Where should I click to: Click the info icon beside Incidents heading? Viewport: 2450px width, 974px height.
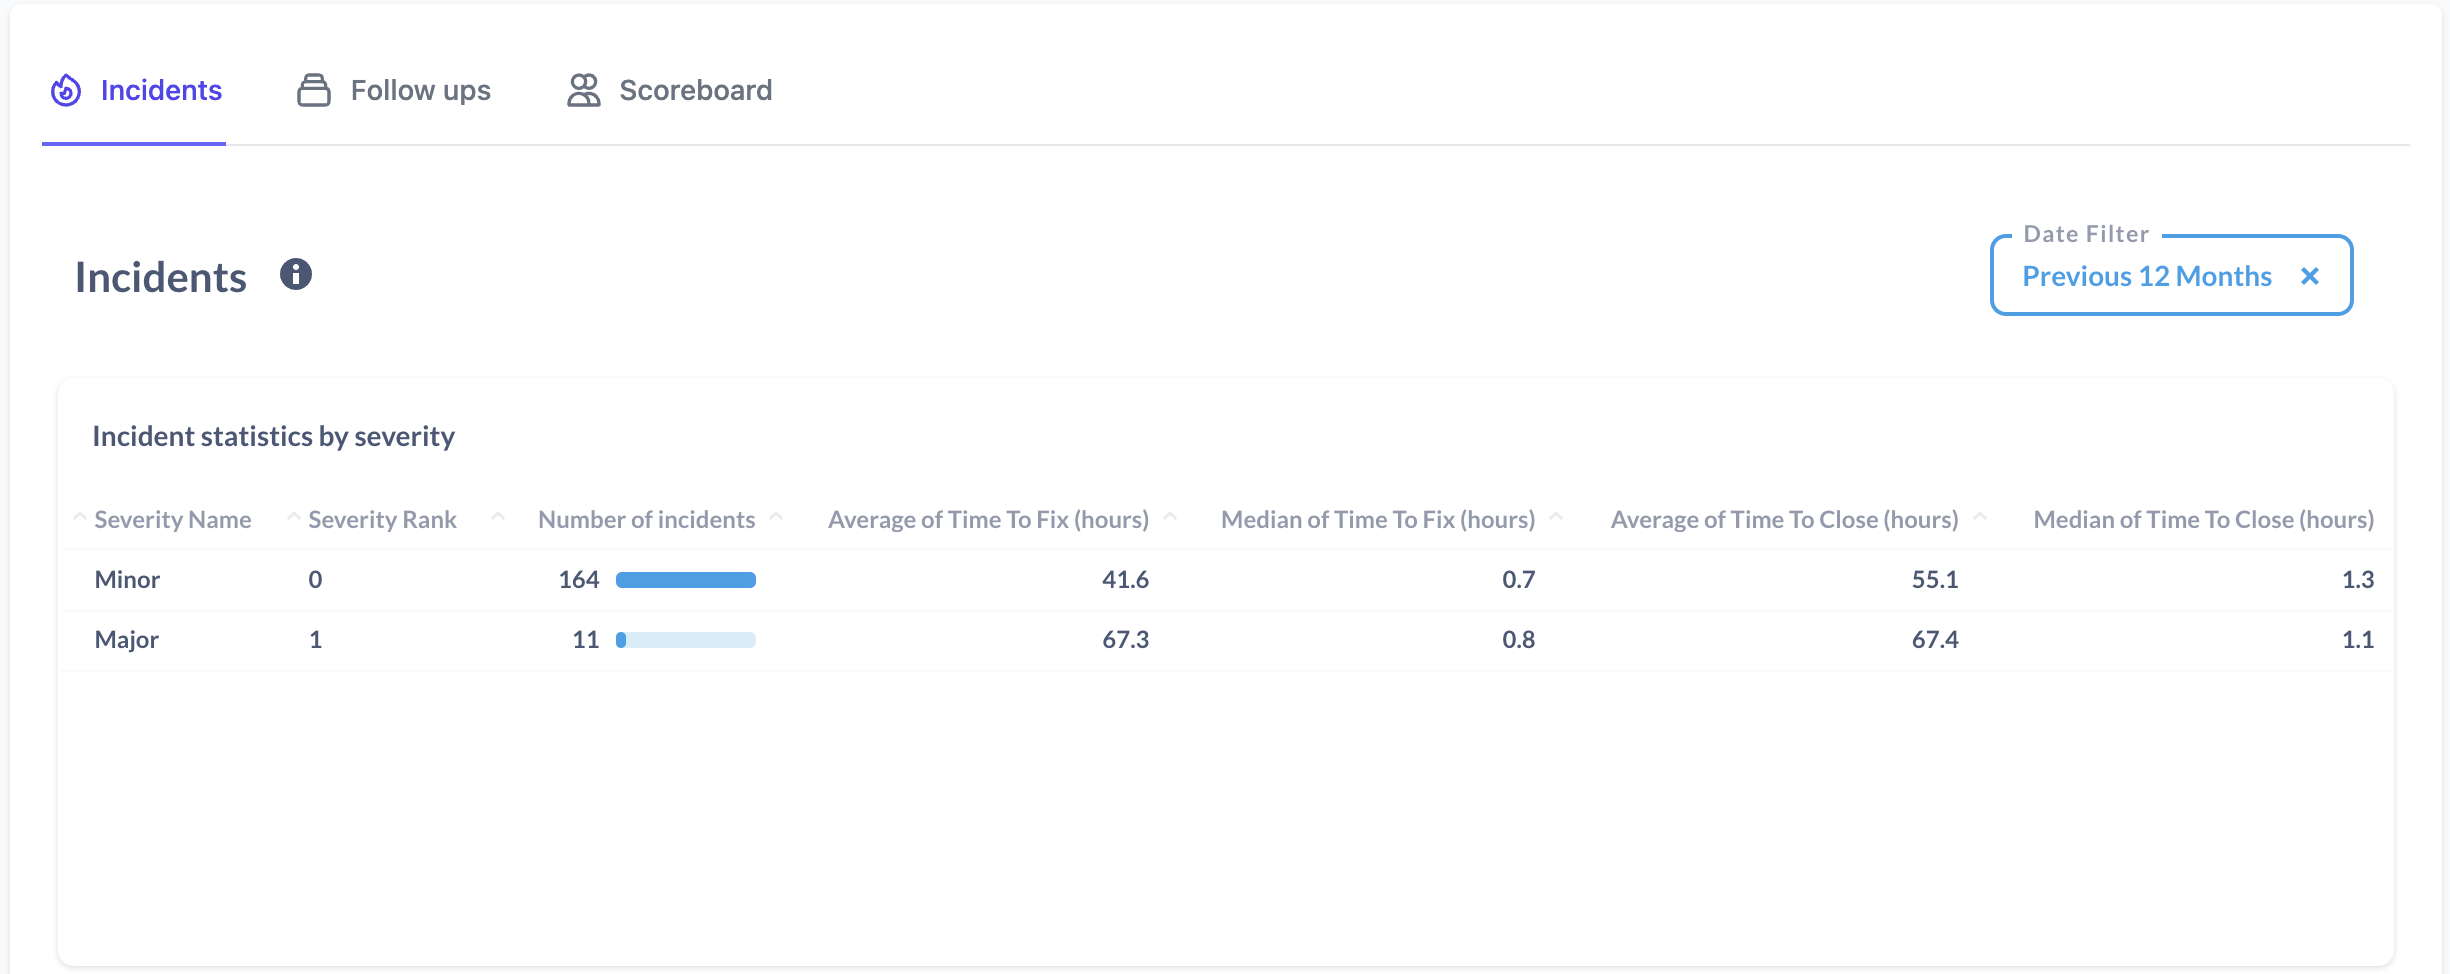tap(296, 274)
